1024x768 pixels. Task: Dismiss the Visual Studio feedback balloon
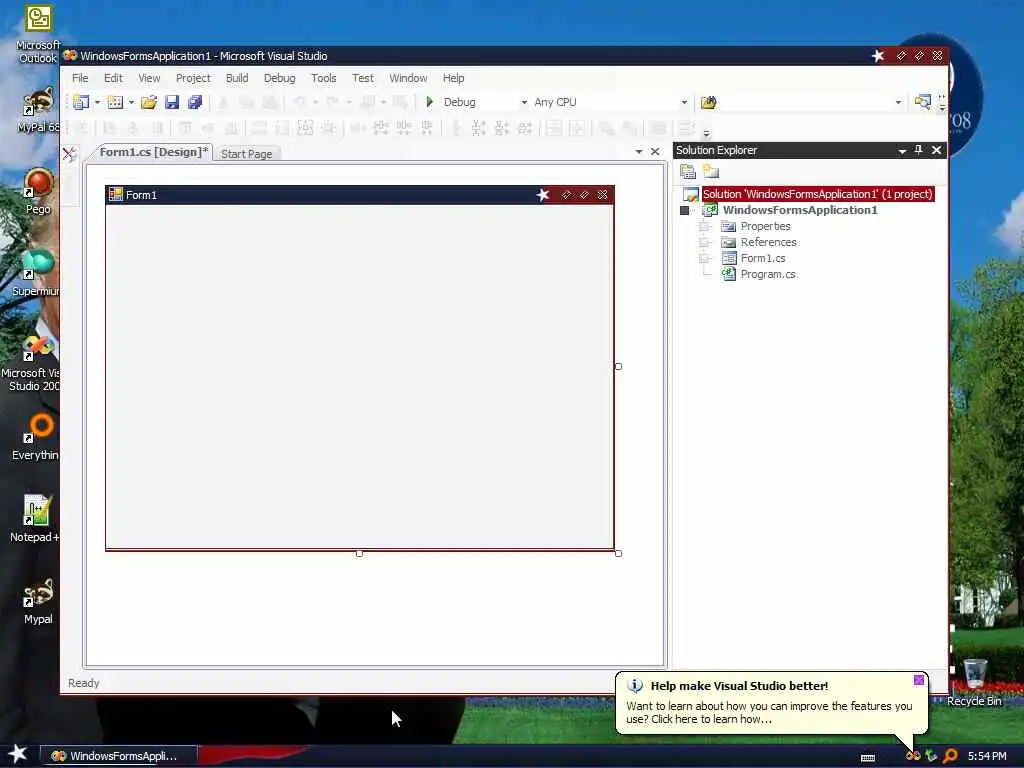coord(919,680)
